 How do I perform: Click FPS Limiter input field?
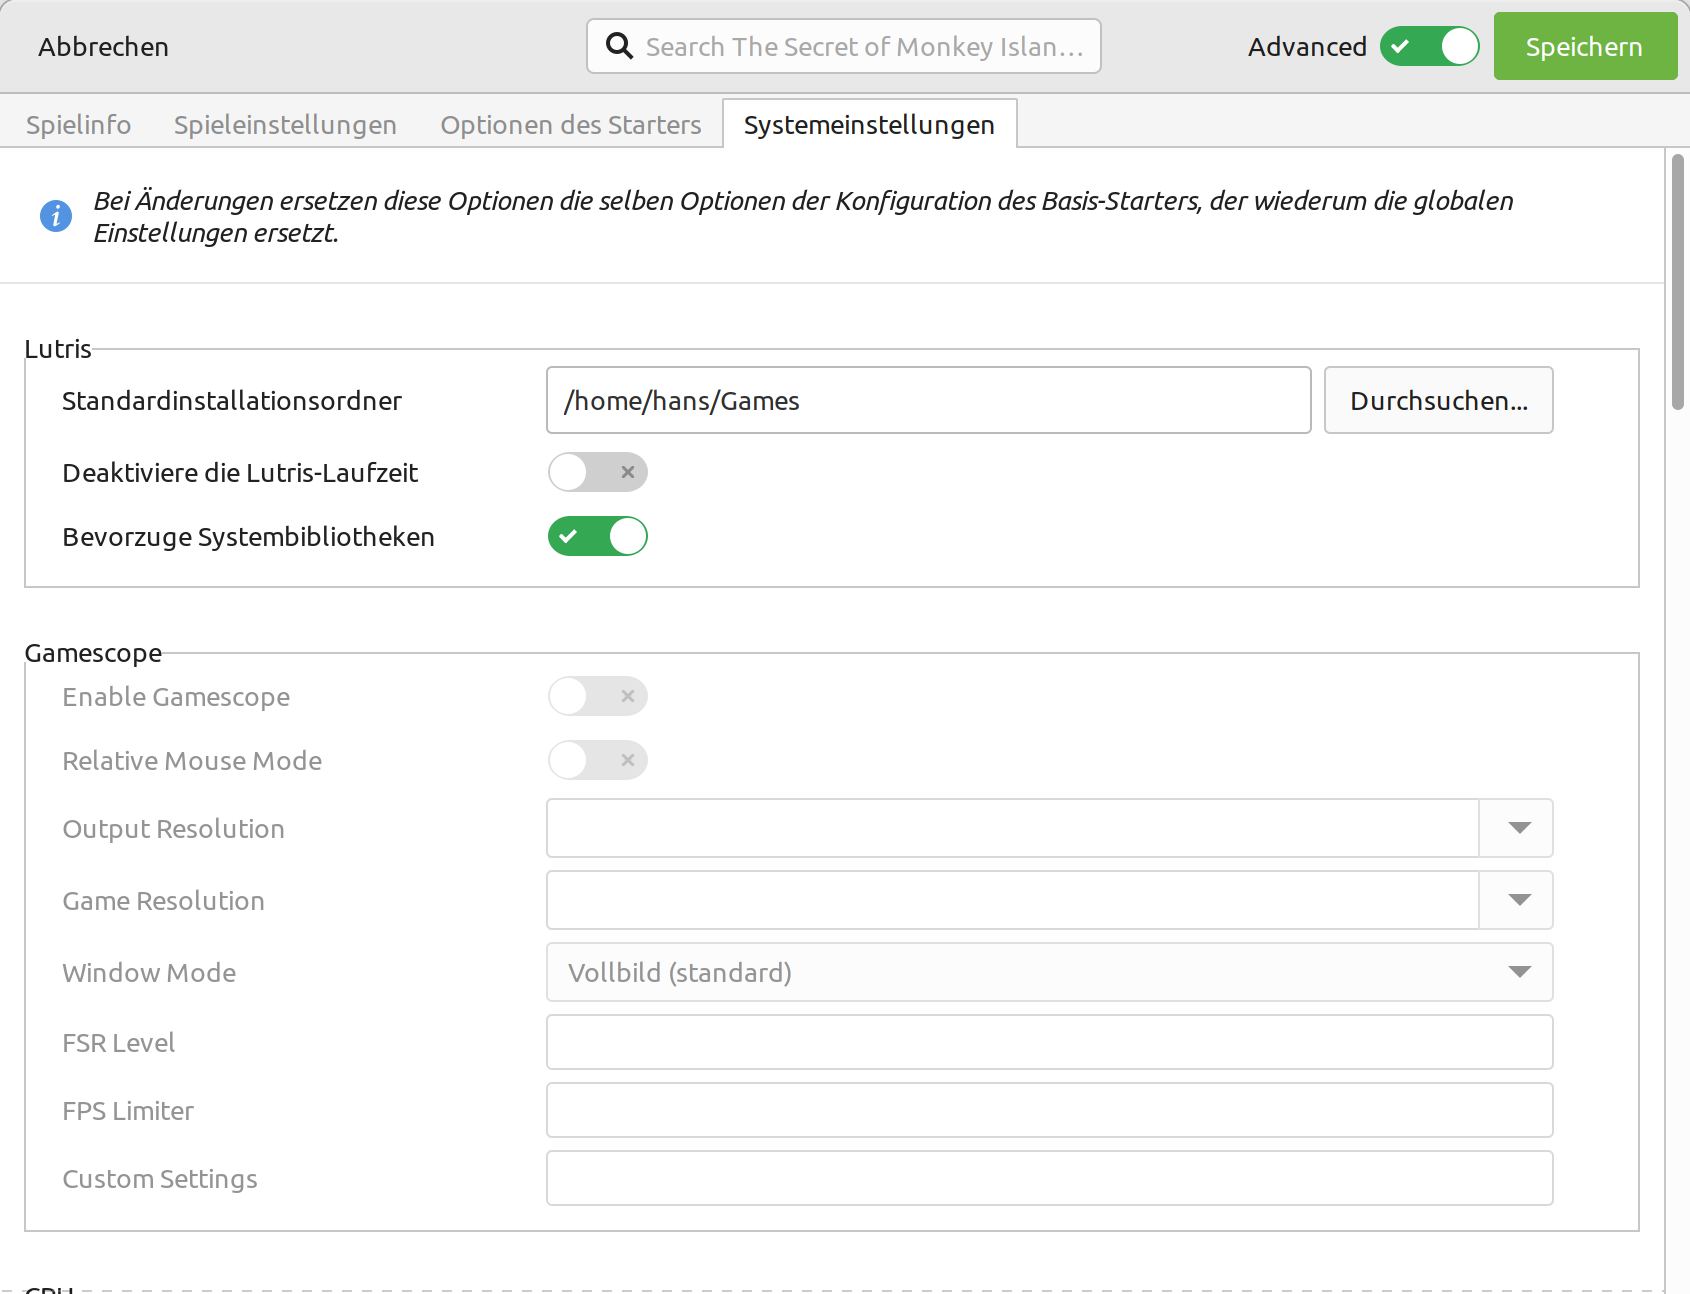pos(1049,1110)
